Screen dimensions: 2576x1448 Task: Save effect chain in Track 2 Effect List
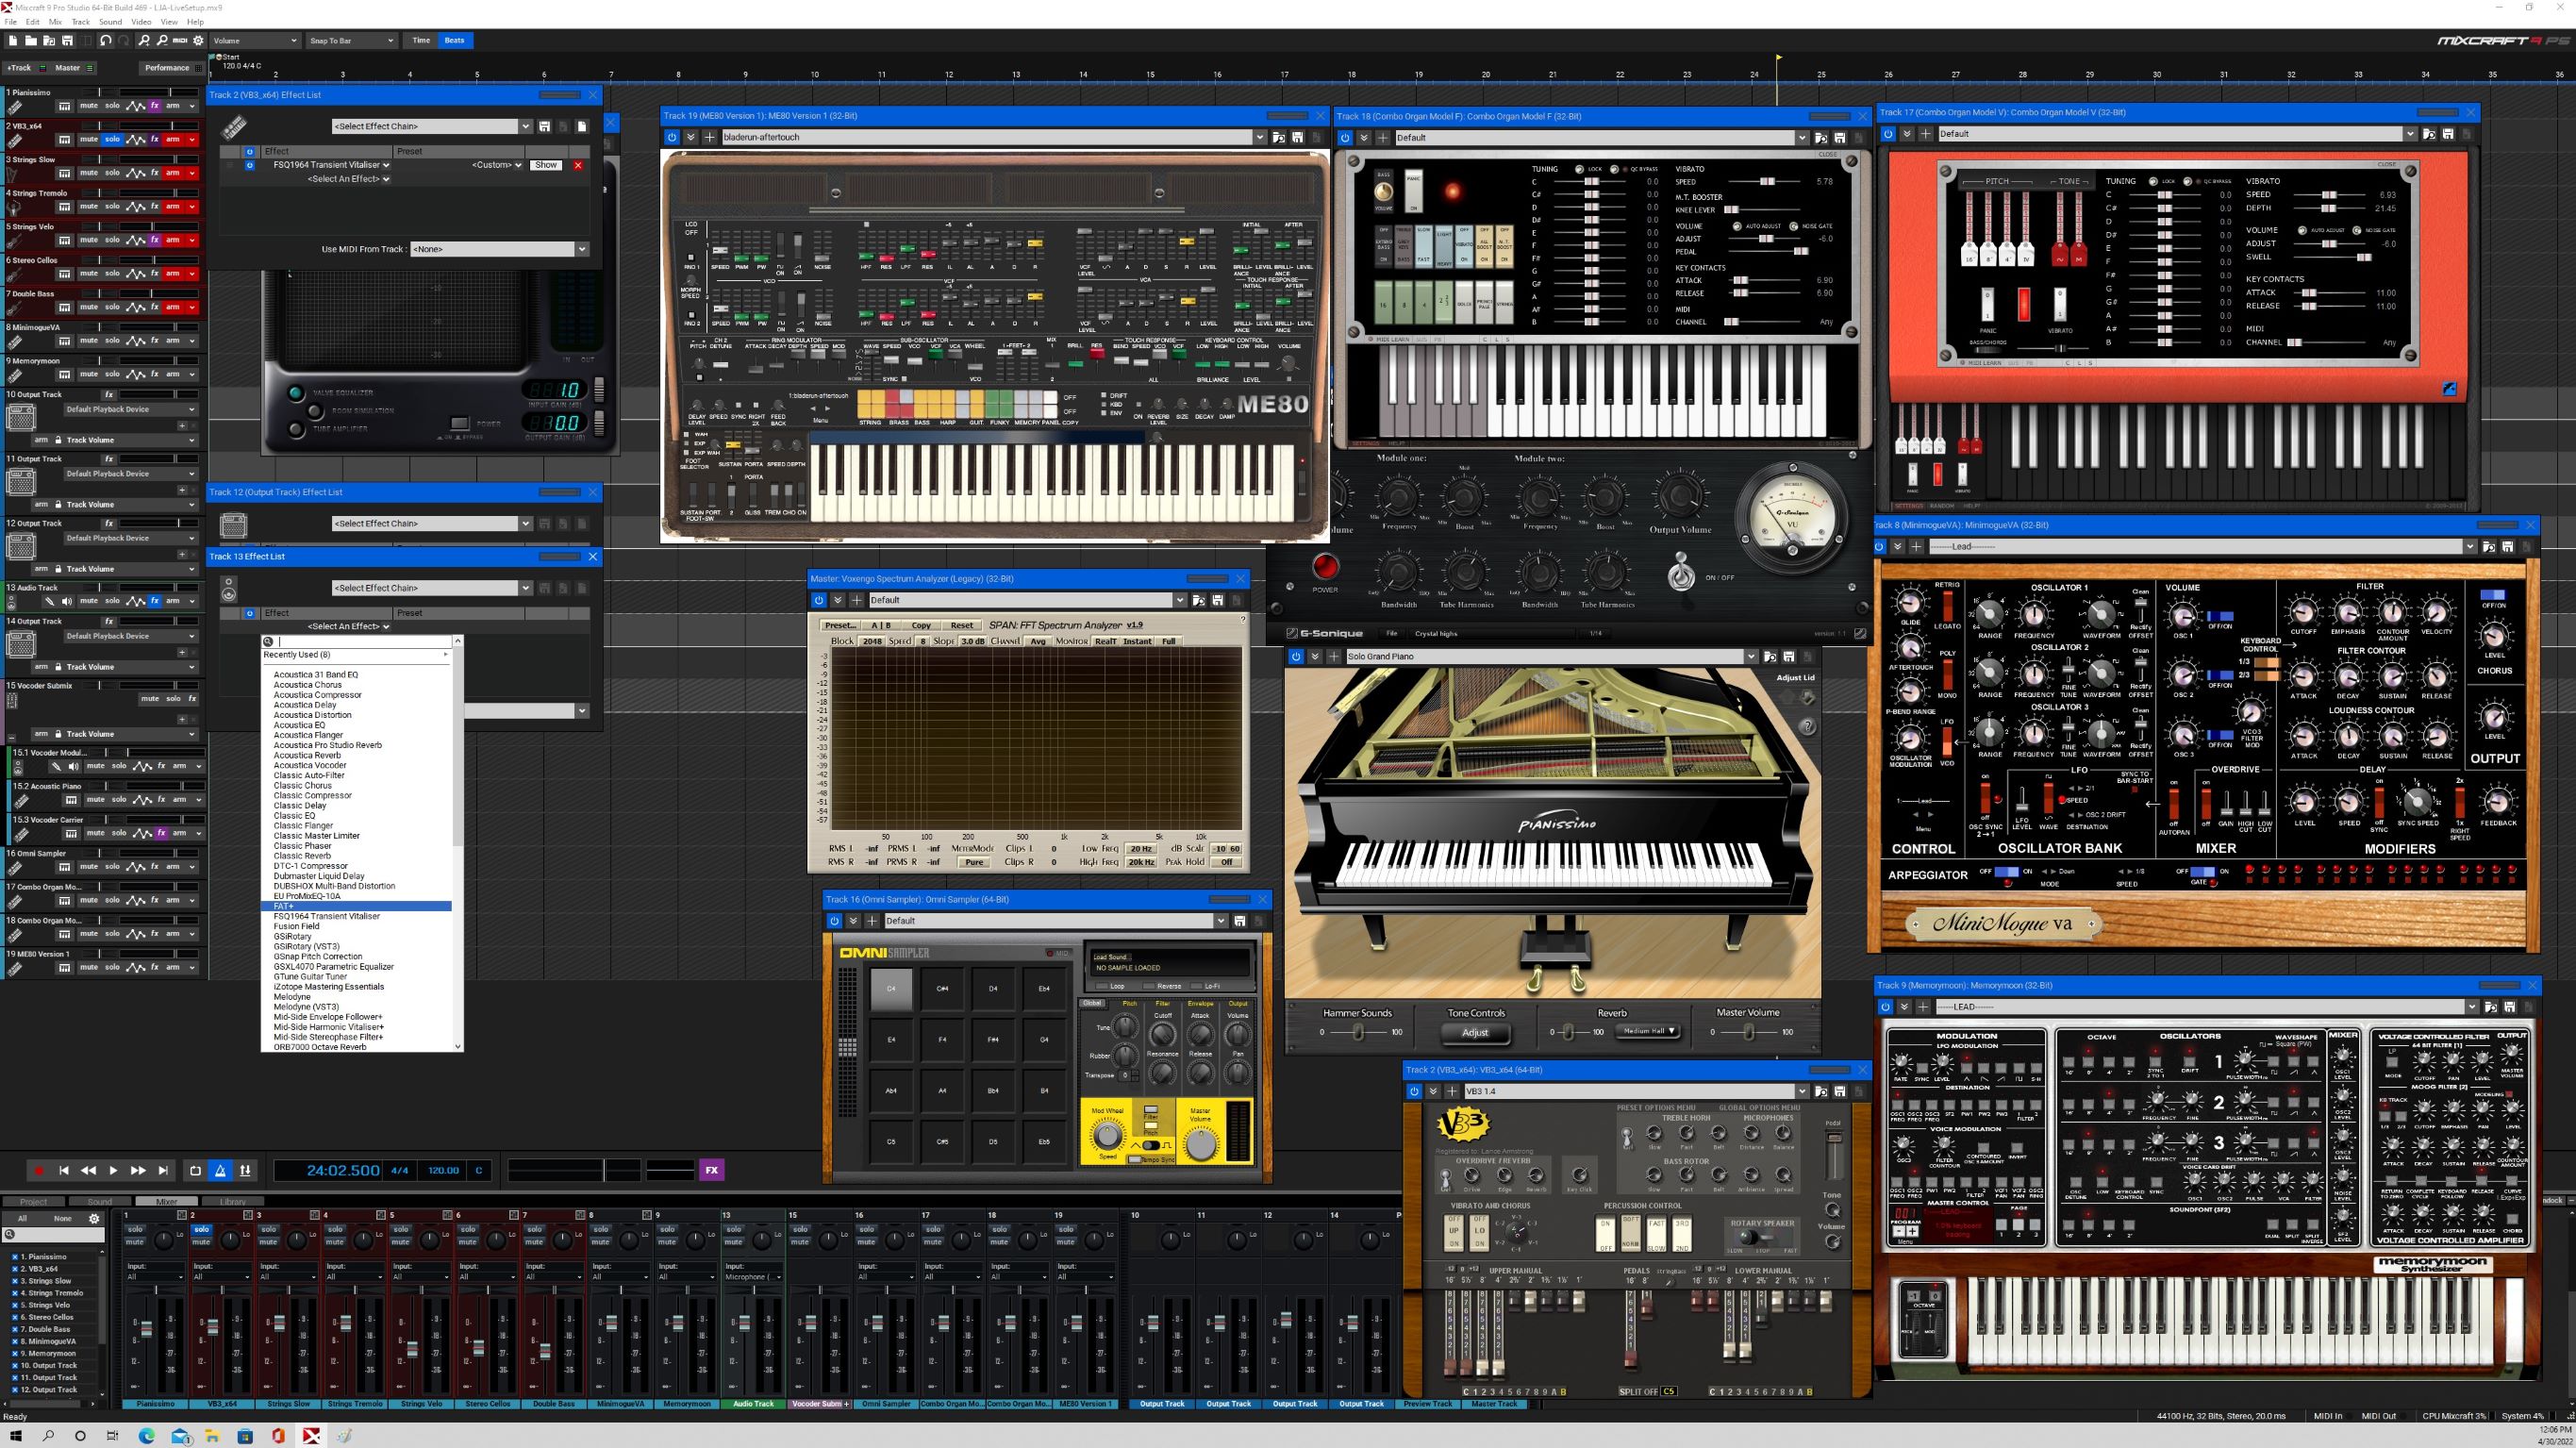point(544,126)
